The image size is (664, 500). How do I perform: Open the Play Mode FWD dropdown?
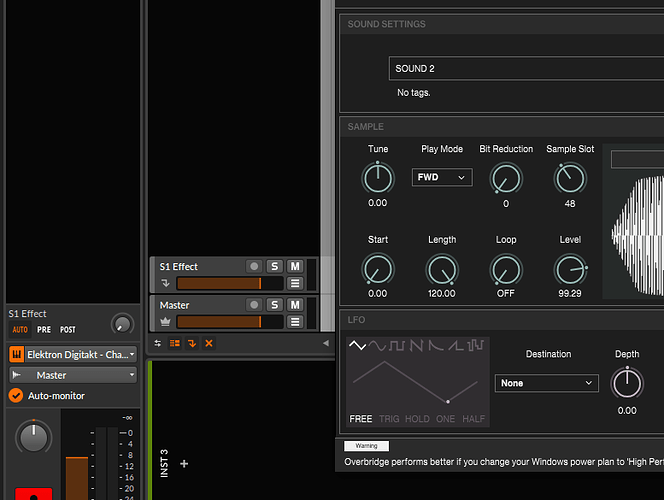coord(442,177)
